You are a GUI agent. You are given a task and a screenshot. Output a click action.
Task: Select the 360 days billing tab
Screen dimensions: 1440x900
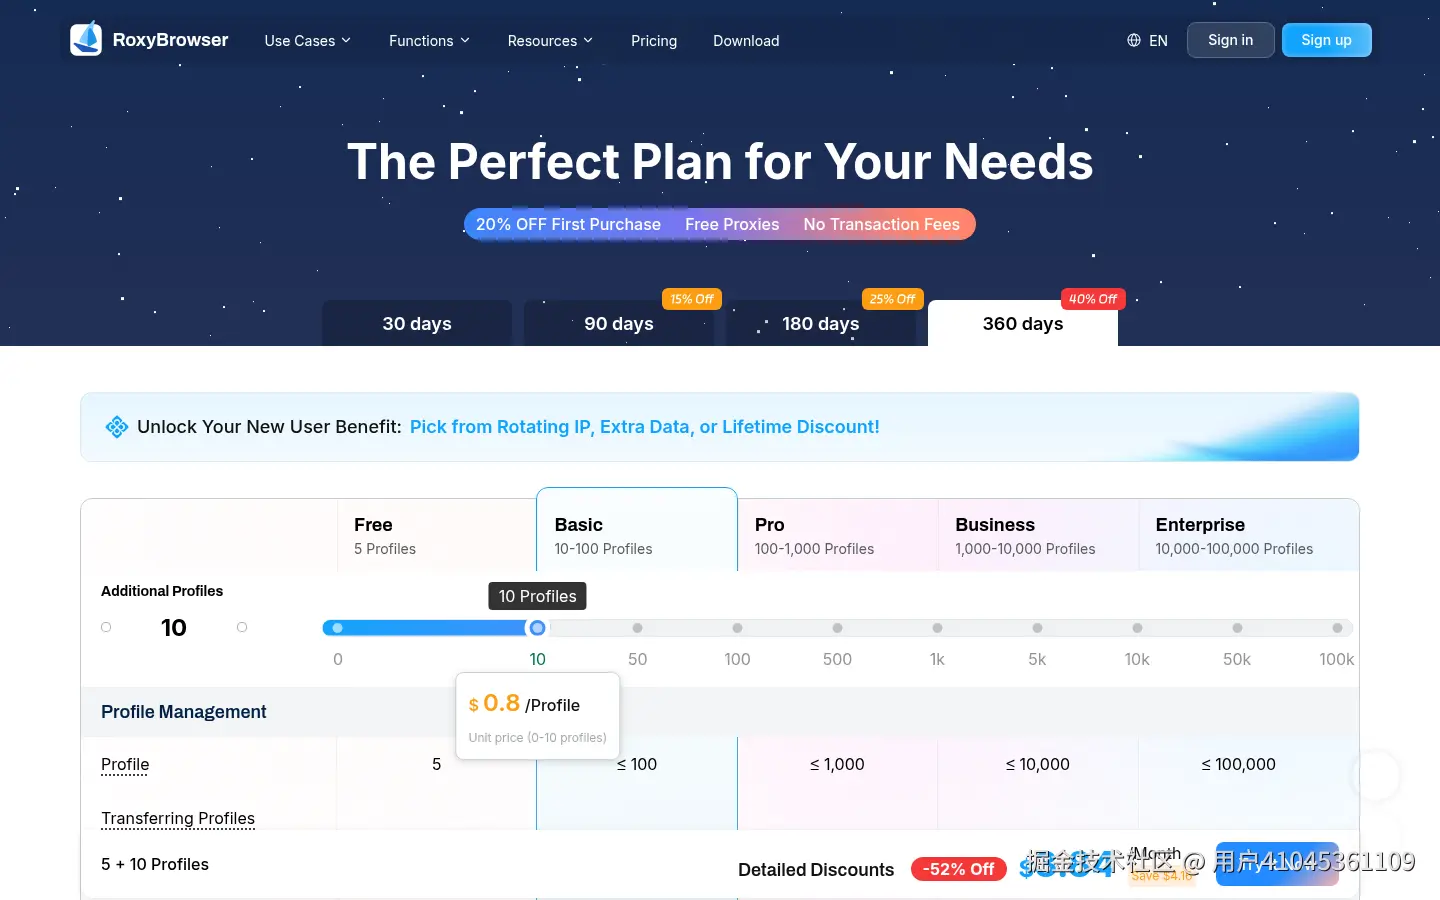[x=1023, y=323]
